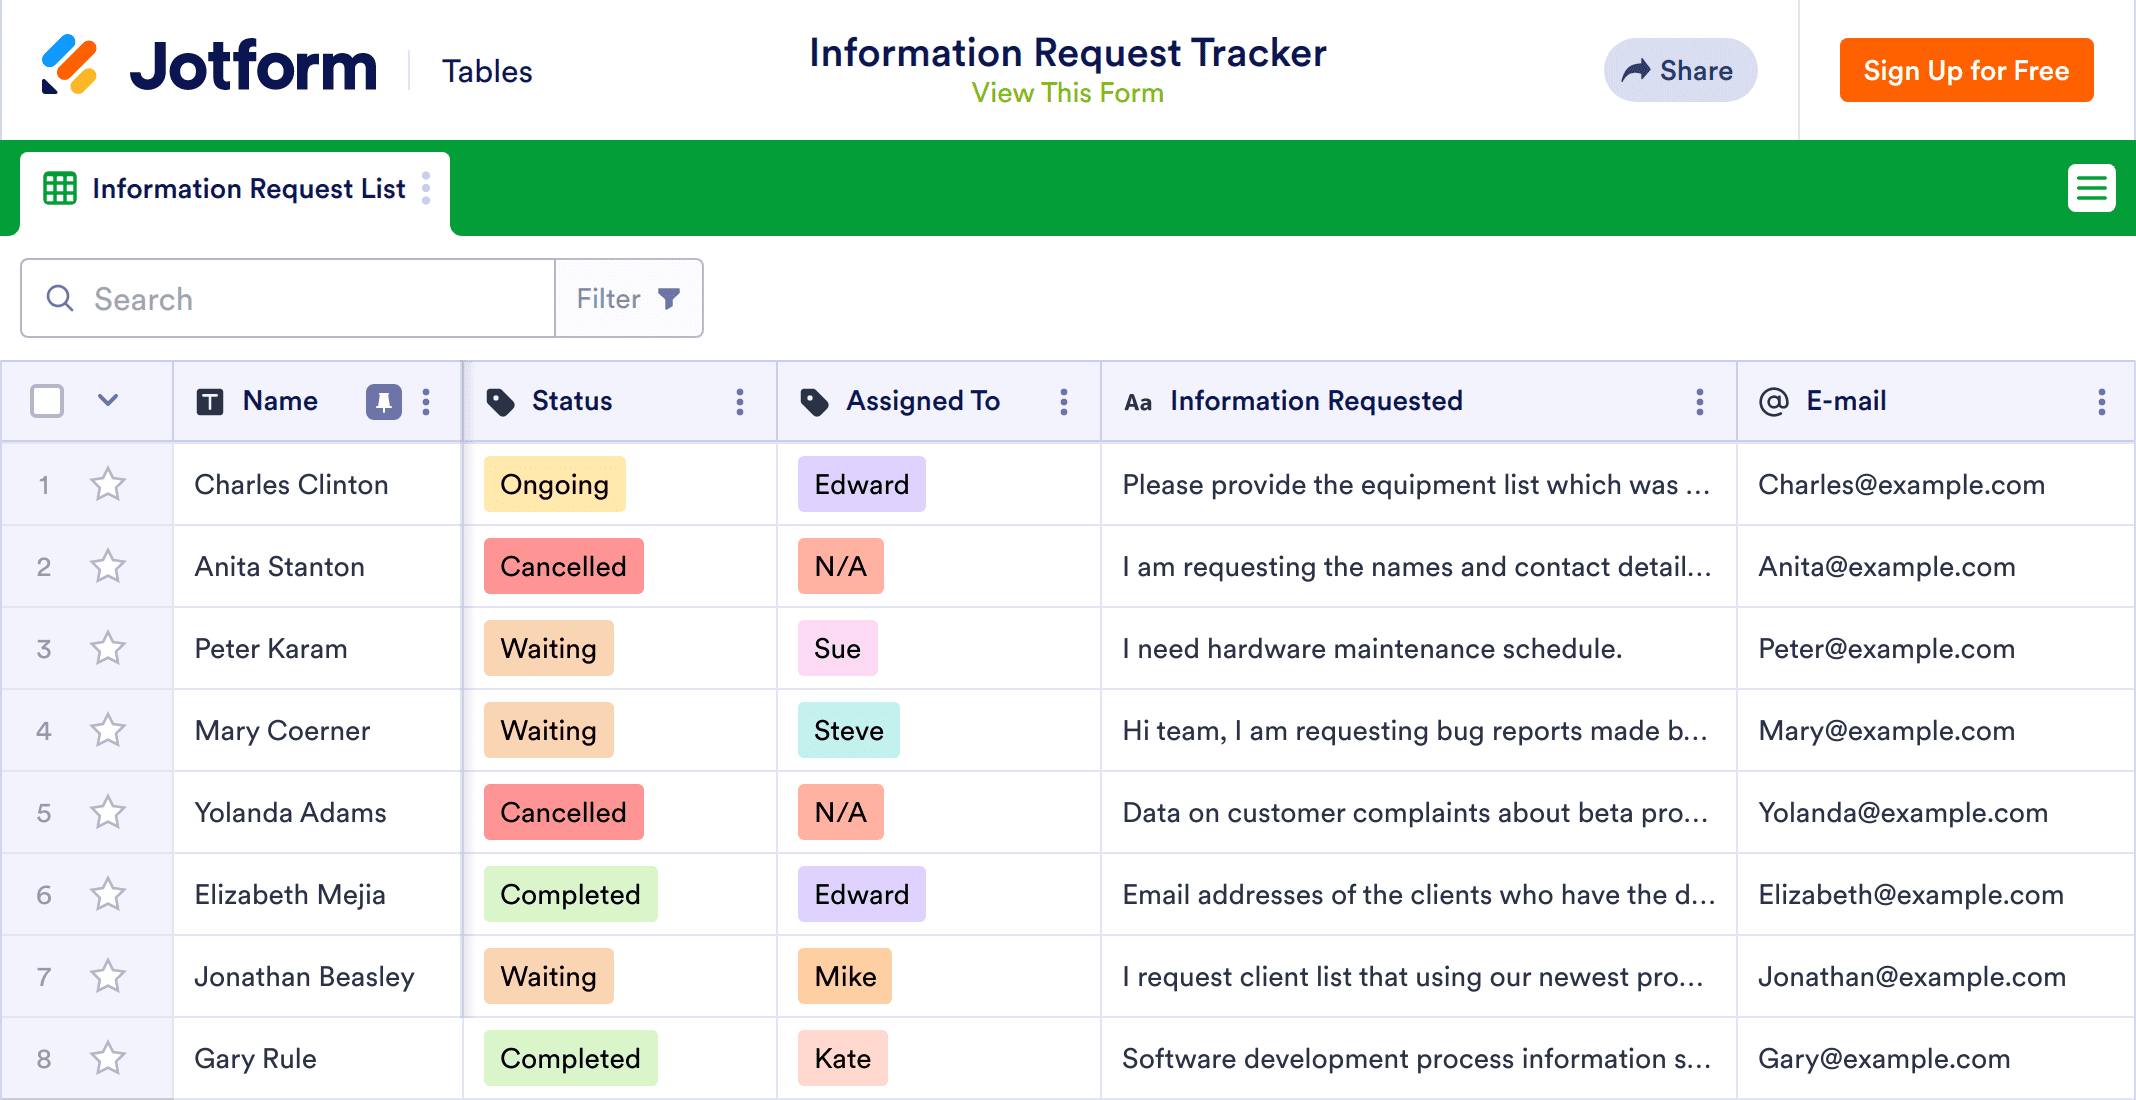Click the Jotform logo icon
The width and height of the screenshot is (2136, 1100).
click(x=69, y=66)
